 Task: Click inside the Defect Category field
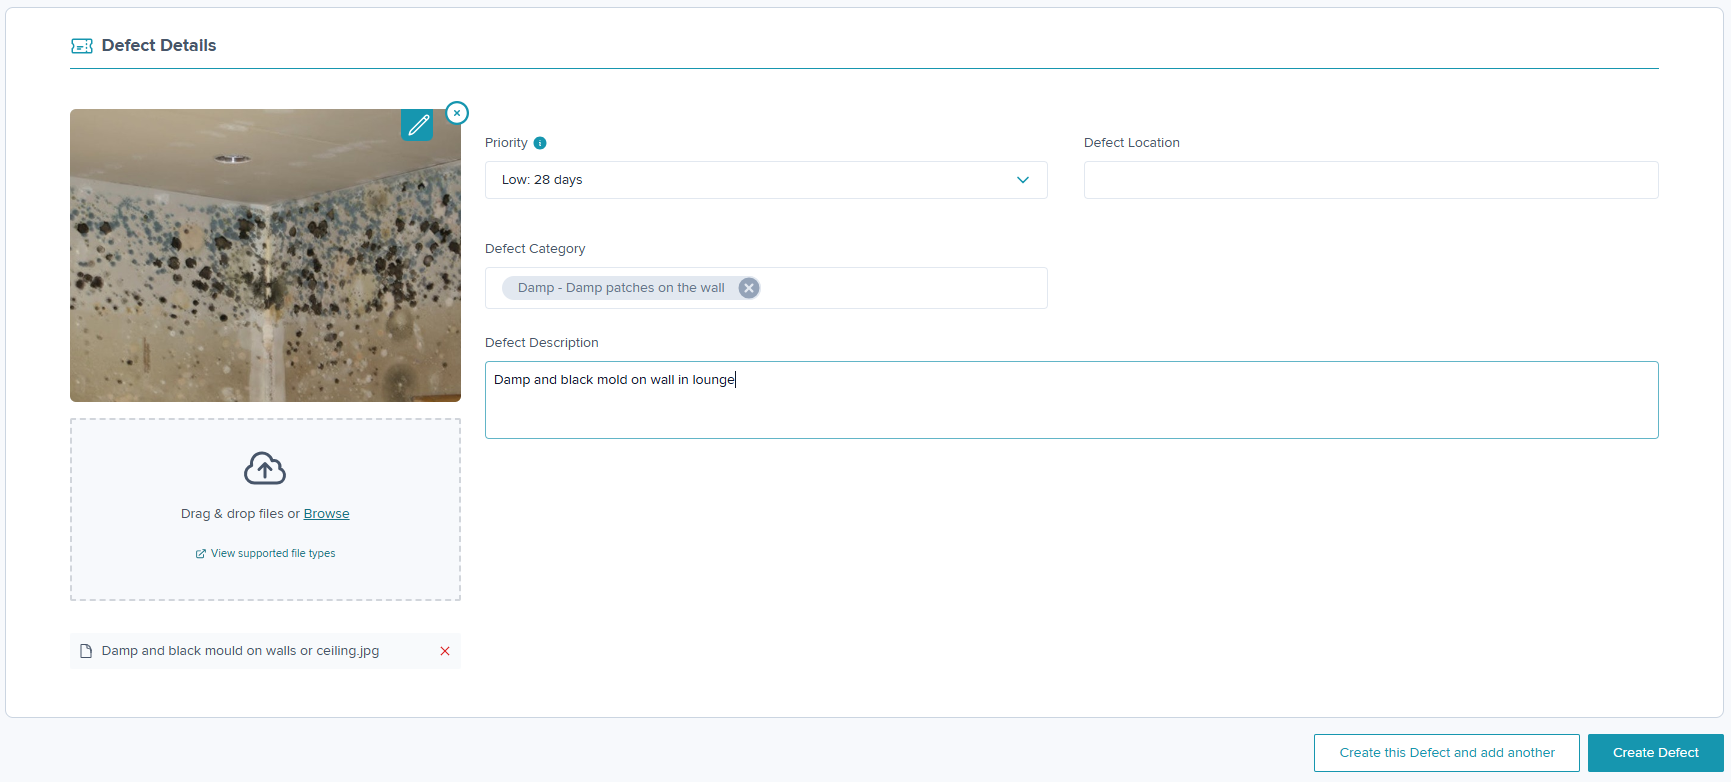pyautogui.click(x=766, y=288)
